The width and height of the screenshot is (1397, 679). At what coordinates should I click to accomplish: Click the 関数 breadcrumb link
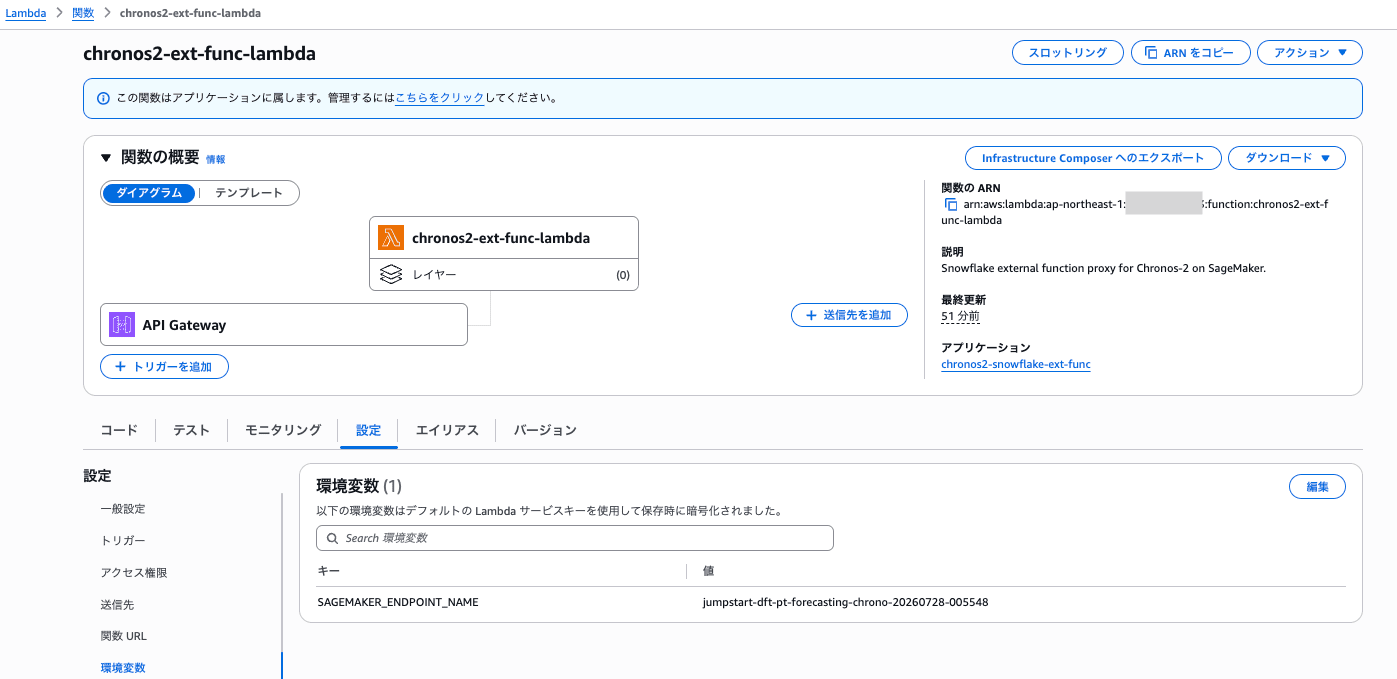click(83, 13)
